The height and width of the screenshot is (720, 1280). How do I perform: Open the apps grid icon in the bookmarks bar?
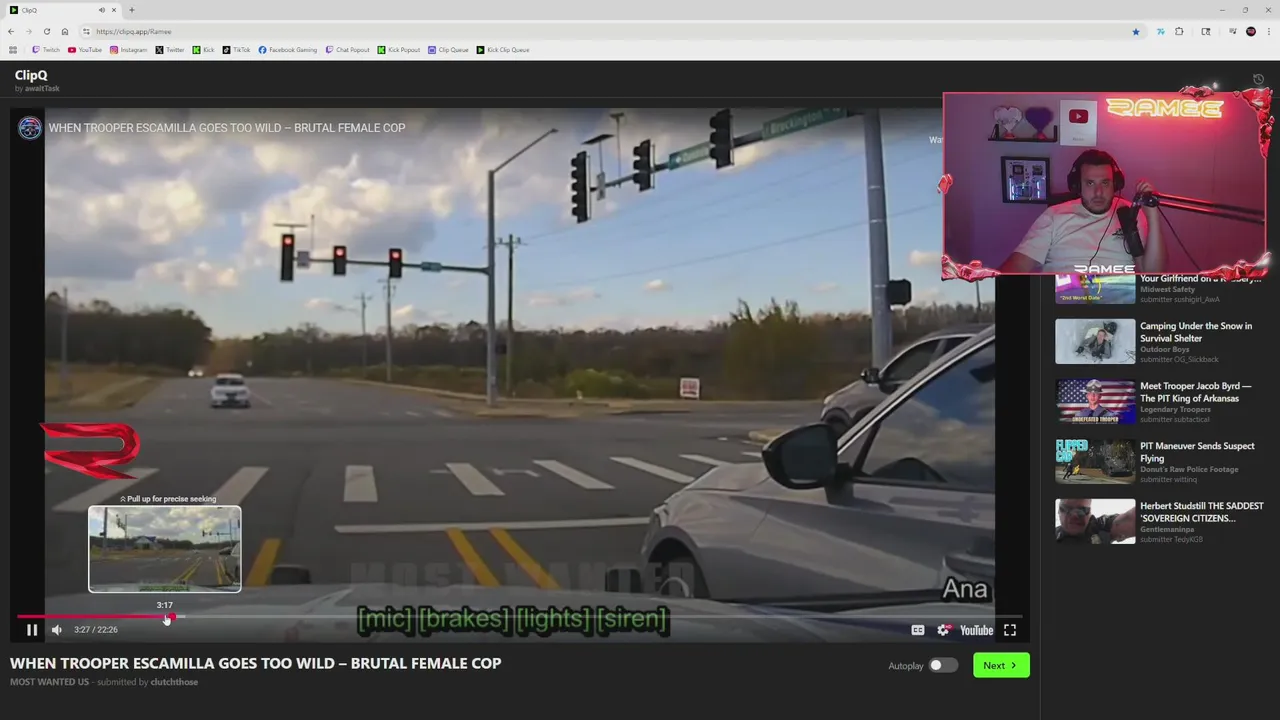pyautogui.click(x=13, y=49)
